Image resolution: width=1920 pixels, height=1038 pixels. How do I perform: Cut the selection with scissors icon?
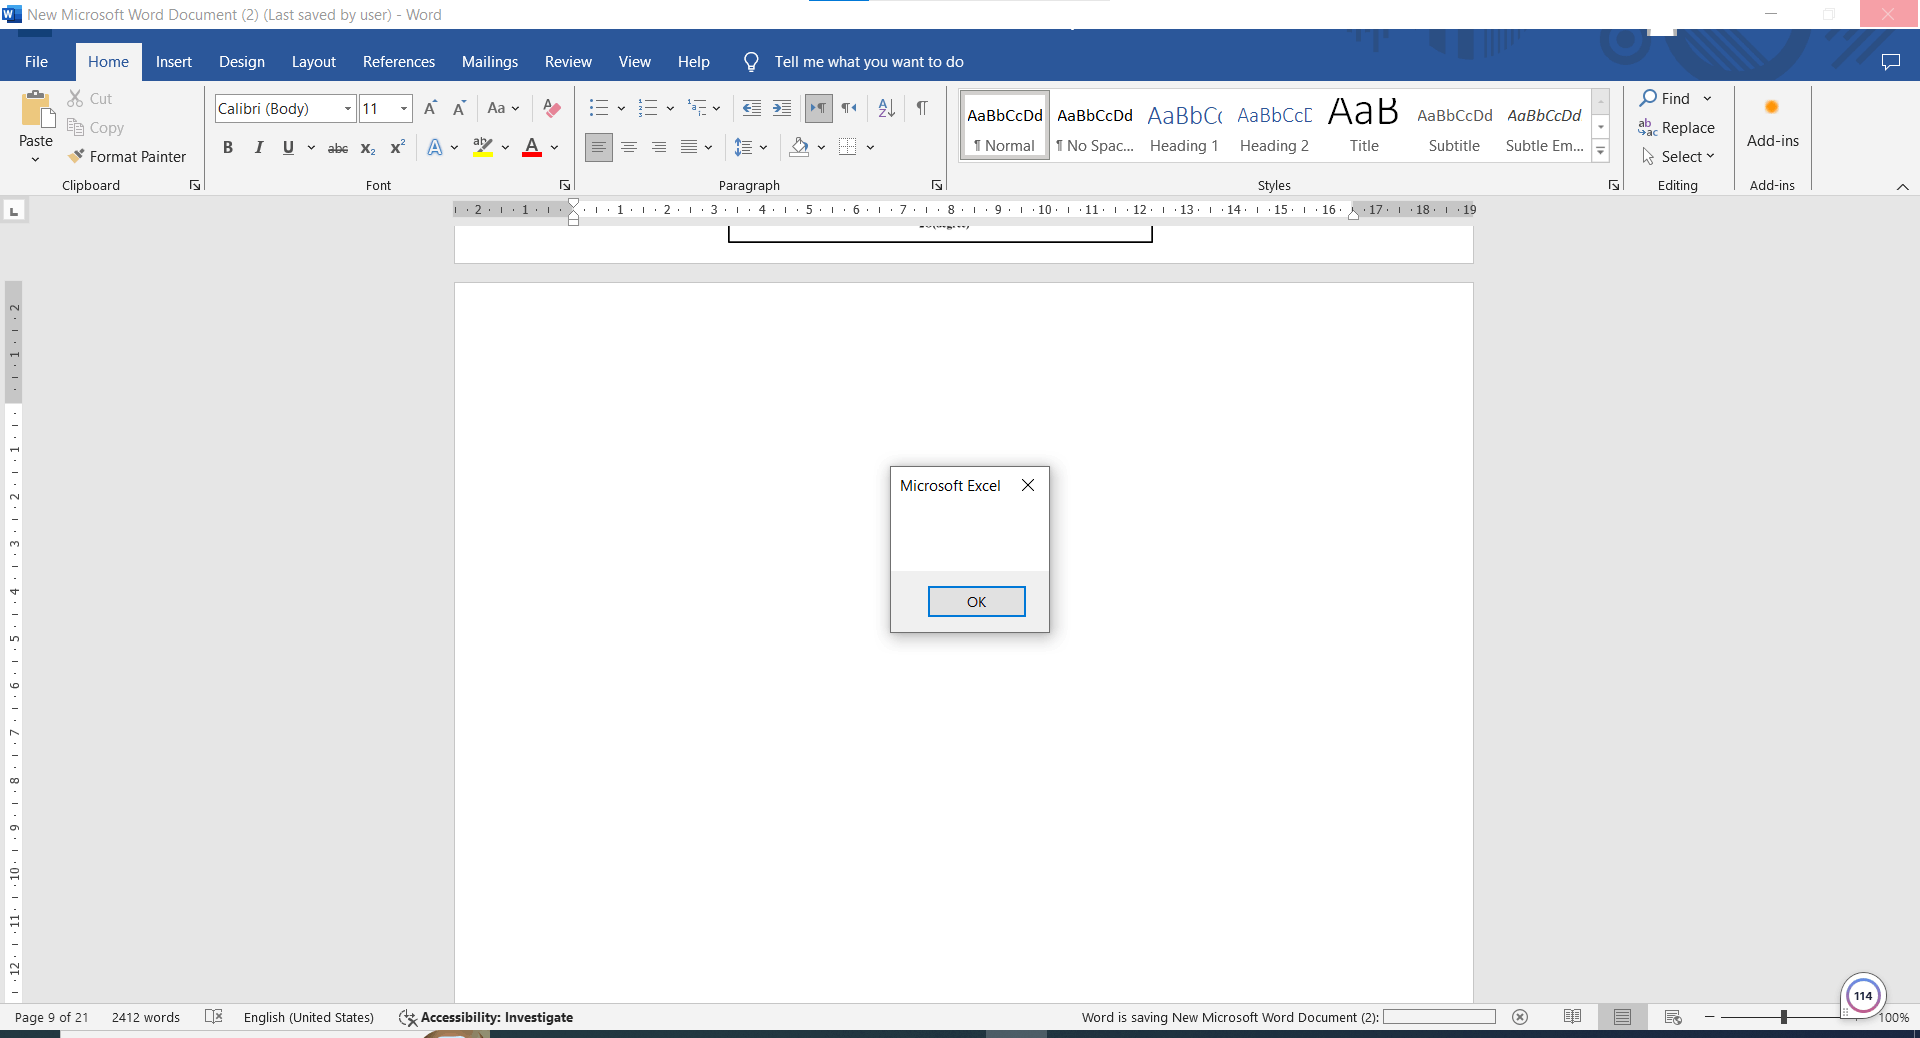click(x=76, y=98)
